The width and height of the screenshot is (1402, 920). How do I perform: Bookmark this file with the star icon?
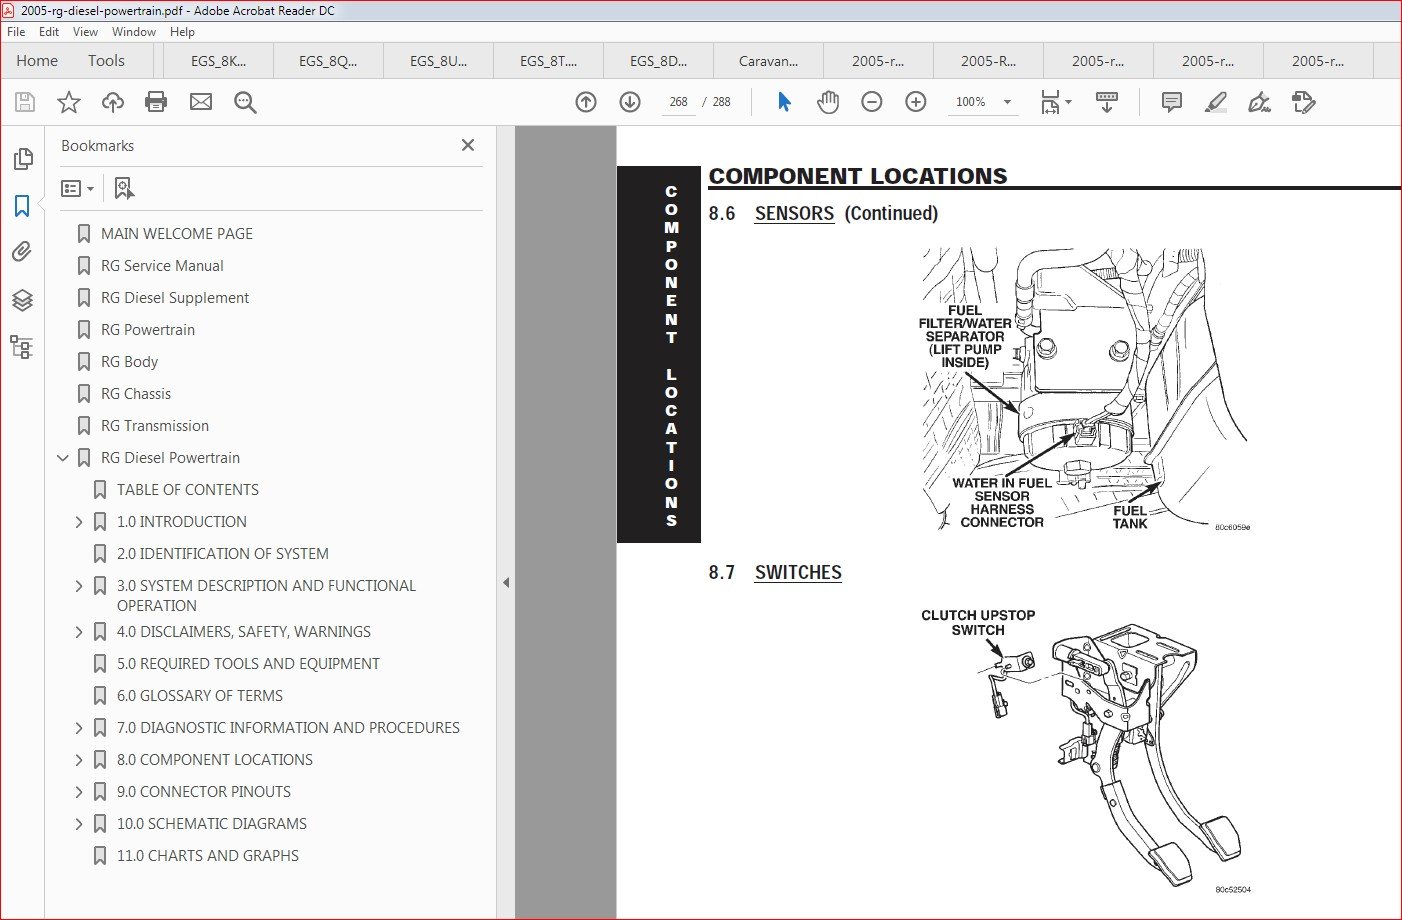(69, 102)
